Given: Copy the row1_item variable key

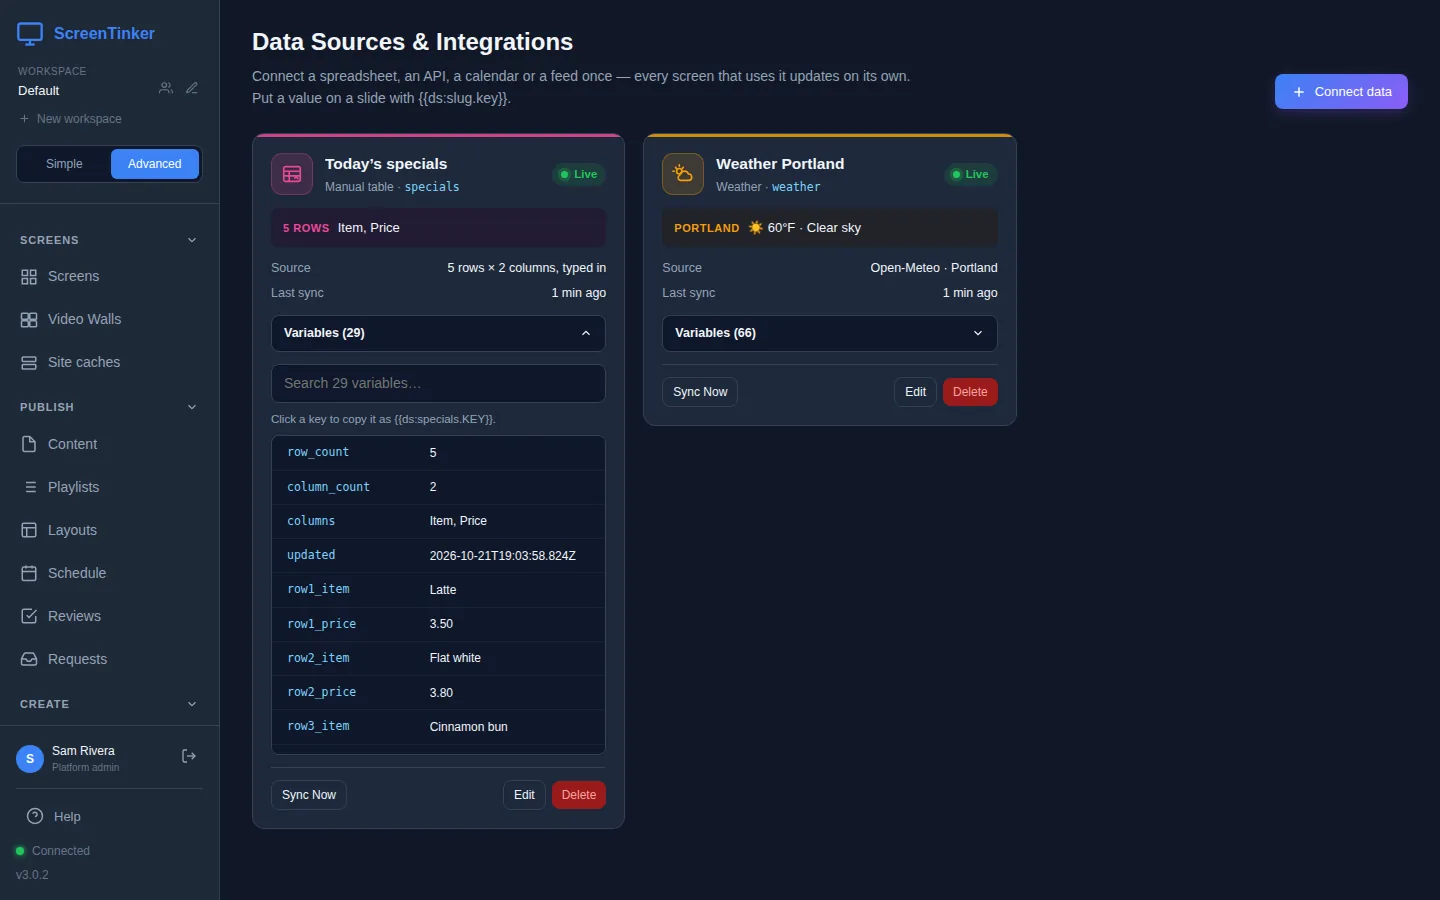Looking at the screenshot, I should tap(318, 590).
